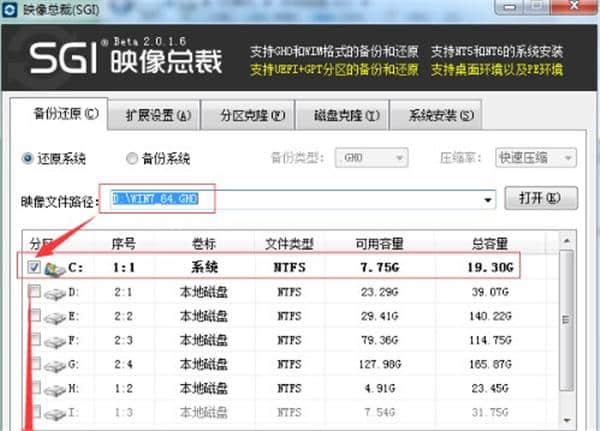Click the 打开 button
Viewport: 600px width, 431px height.
coord(540,198)
